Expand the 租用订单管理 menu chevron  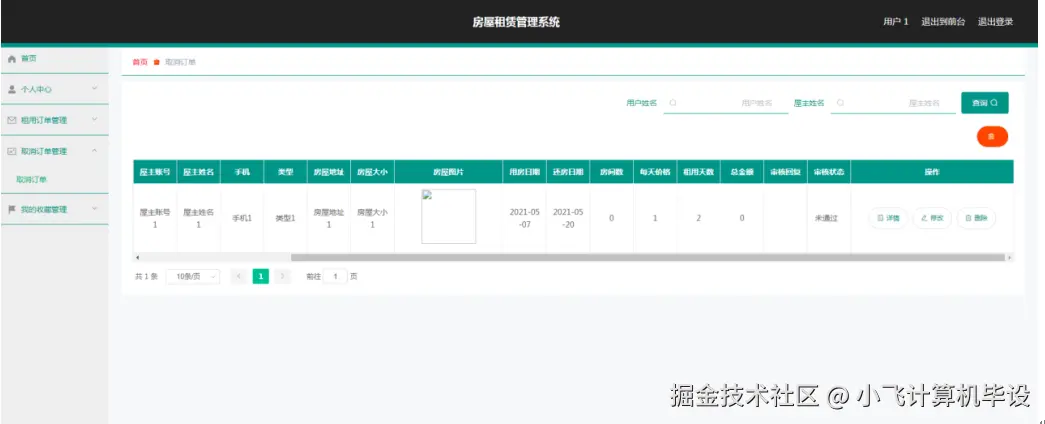[x=94, y=120]
